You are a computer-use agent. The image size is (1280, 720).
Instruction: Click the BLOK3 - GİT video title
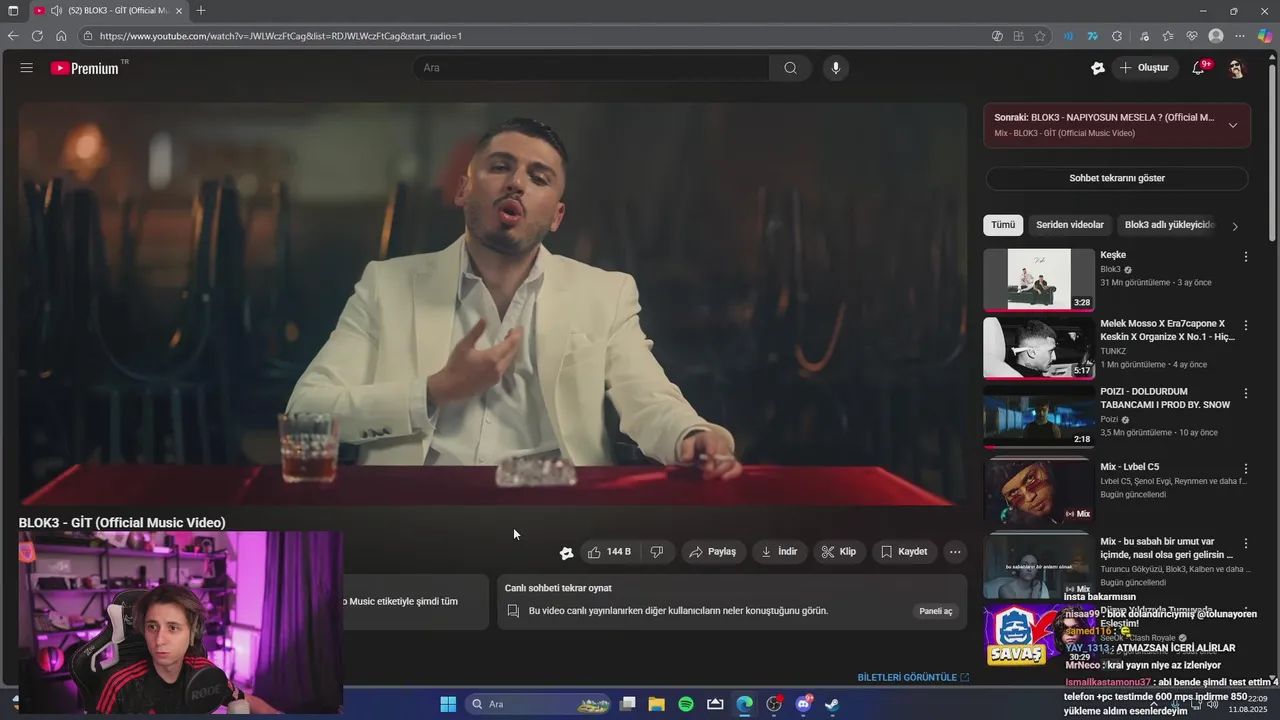coord(122,523)
